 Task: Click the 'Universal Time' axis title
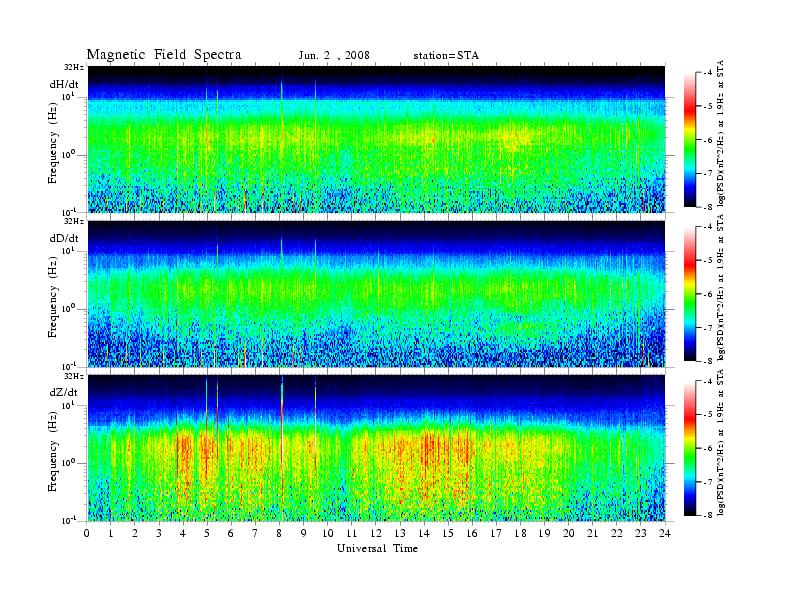pyautogui.click(x=377, y=548)
